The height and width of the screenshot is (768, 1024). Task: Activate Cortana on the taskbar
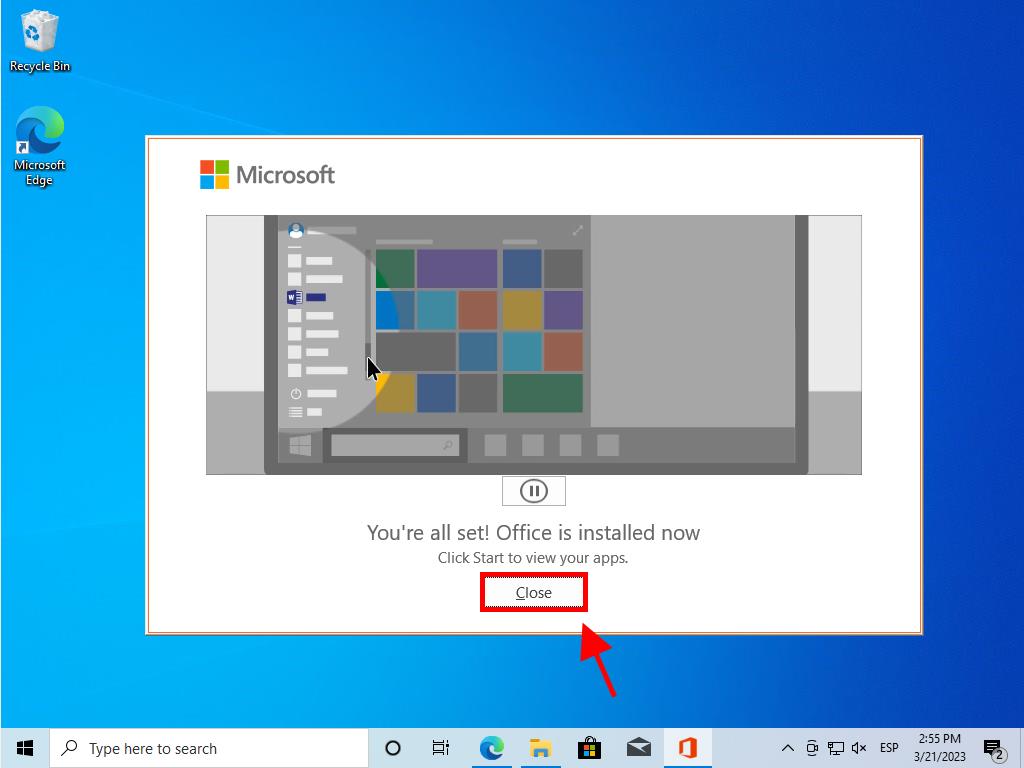(x=392, y=747)
